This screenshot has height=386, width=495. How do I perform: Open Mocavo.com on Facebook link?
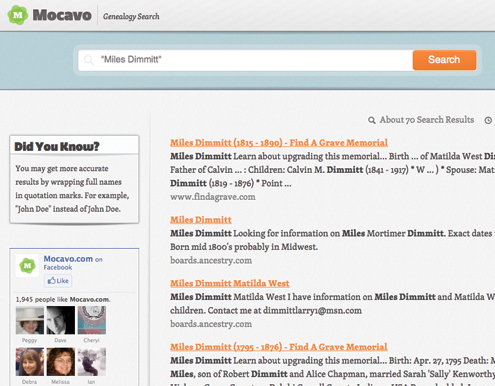73,263
